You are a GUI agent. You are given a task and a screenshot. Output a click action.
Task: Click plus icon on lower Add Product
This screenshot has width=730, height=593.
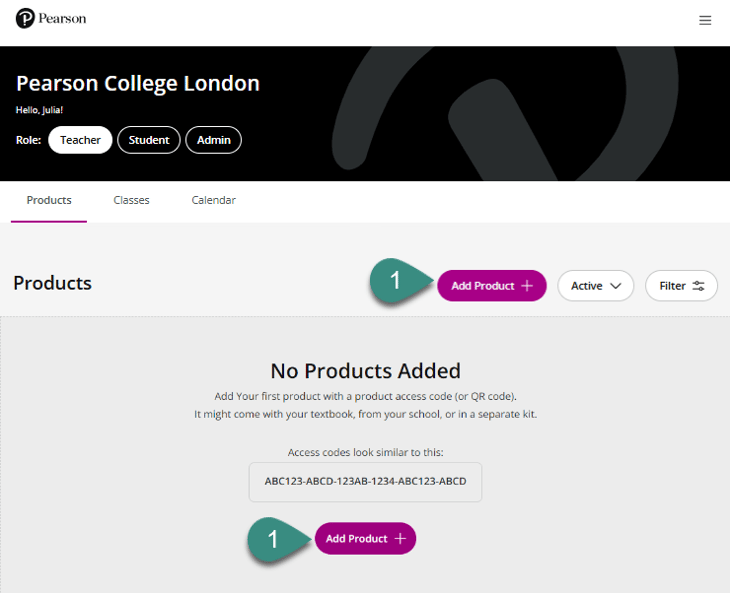[400, 539]
